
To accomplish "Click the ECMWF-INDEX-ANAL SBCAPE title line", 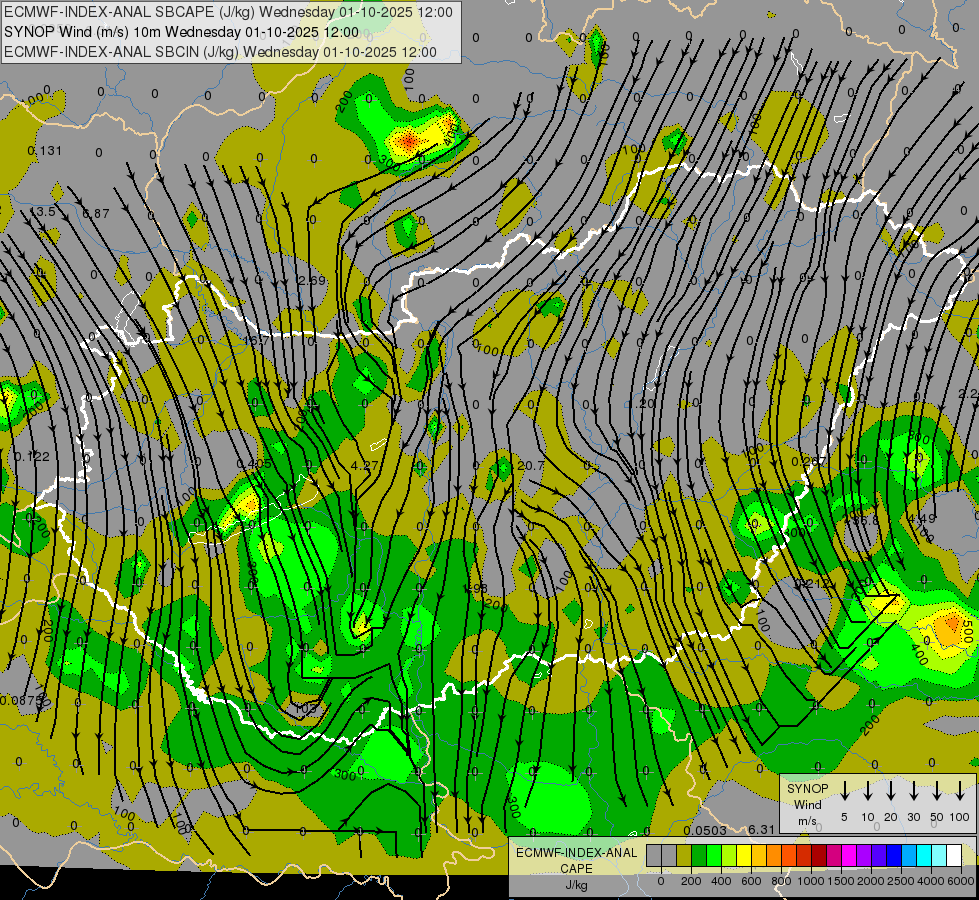I will (x=228, y=12).
